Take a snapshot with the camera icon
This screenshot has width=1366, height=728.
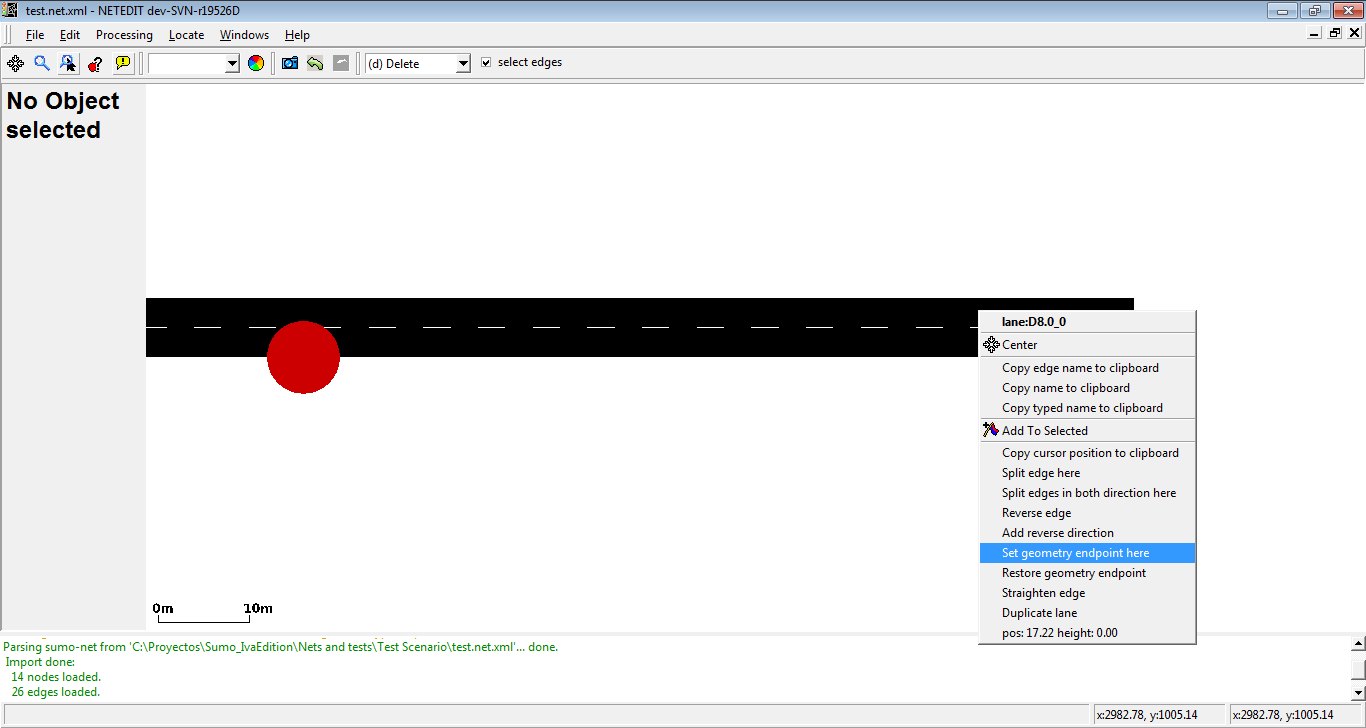point(290,63)
